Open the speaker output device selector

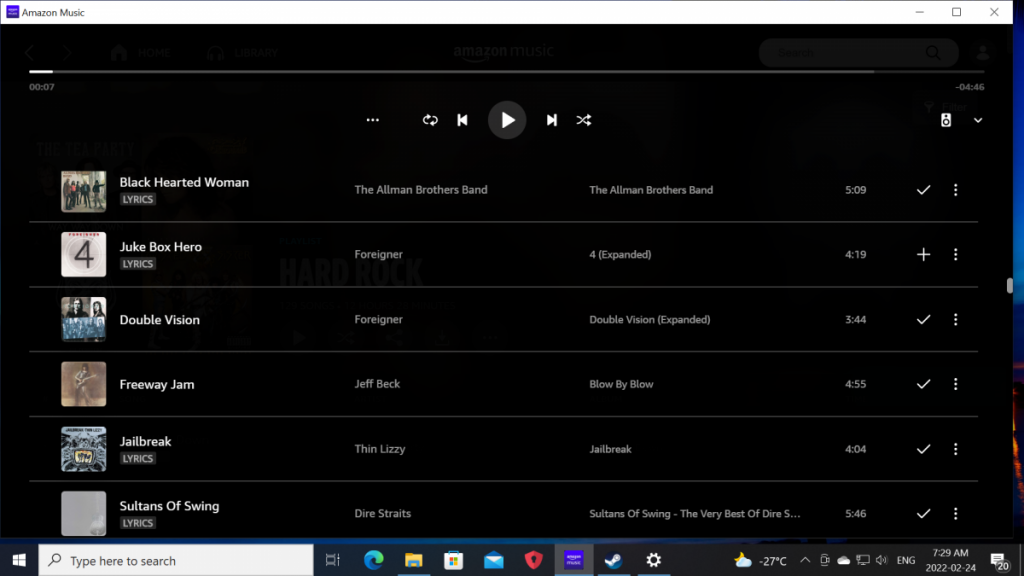946,120
